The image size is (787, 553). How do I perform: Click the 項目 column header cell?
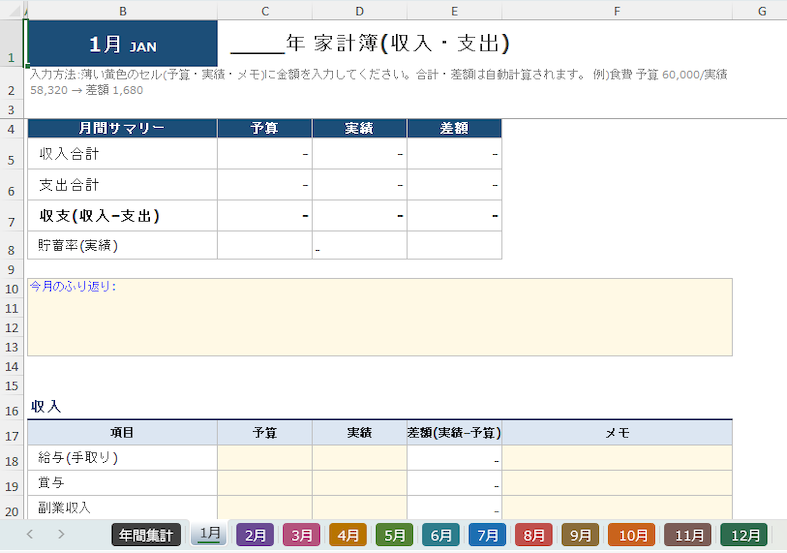[x=122, y=433]
